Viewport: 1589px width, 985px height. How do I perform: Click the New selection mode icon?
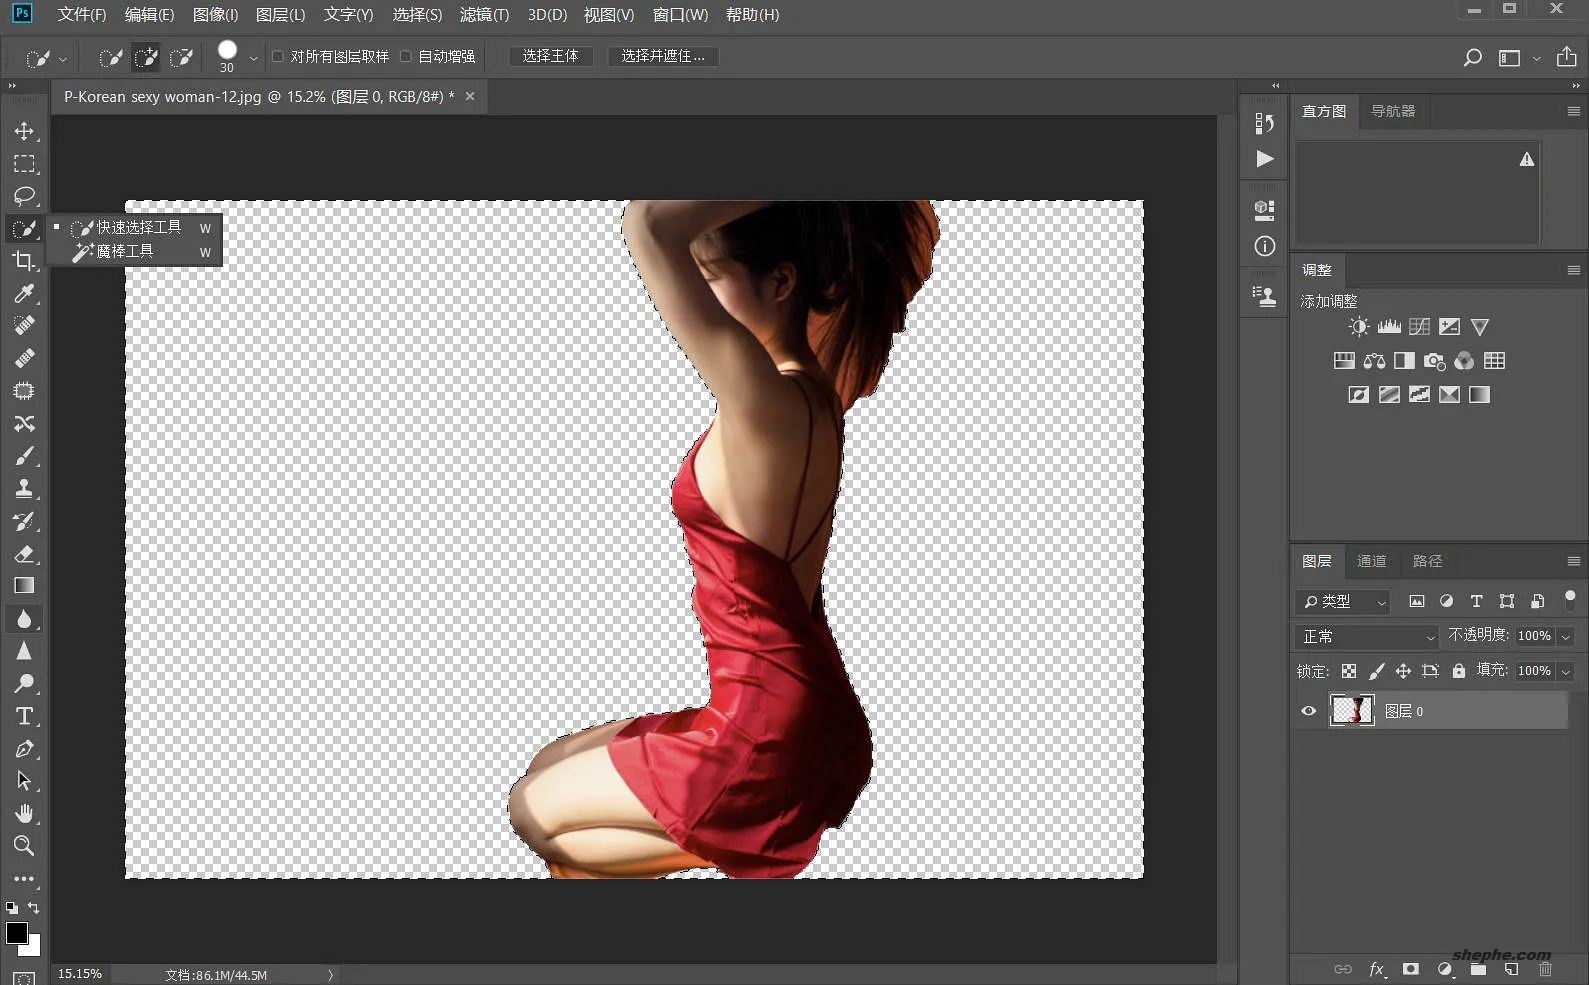pyautogui.click(x=111, y=57)
